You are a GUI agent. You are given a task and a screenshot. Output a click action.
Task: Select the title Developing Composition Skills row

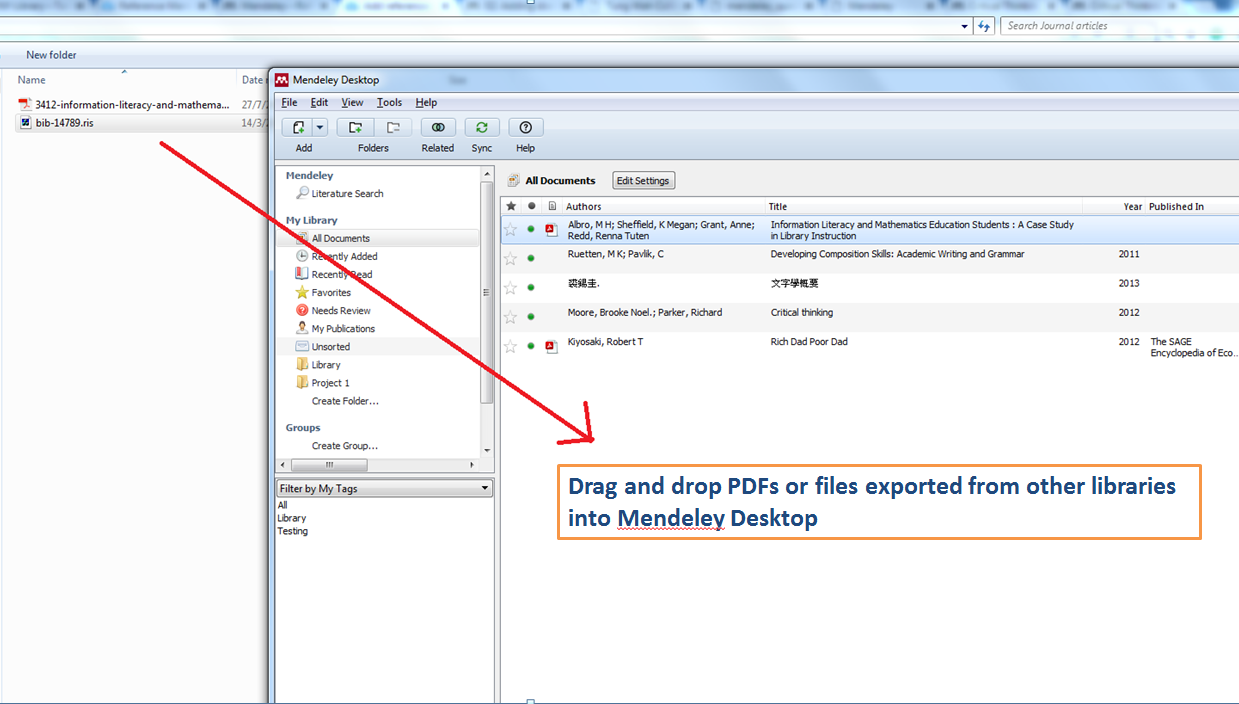tap(897, 254)
